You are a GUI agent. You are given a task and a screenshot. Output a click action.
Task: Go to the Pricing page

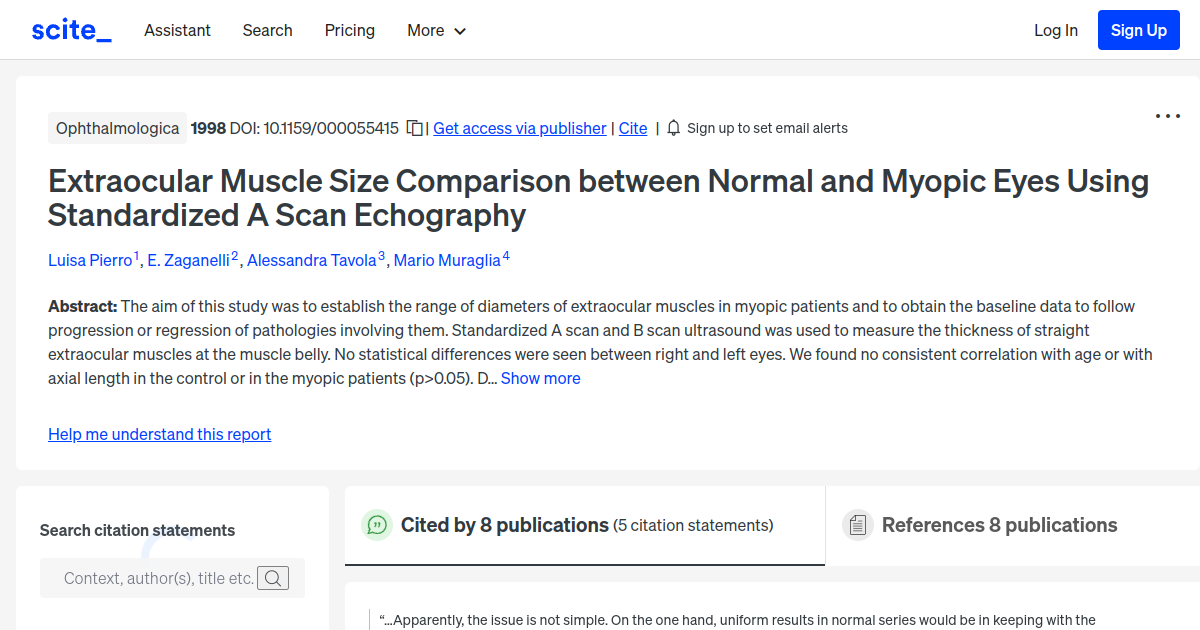click(x=349, y=30)
